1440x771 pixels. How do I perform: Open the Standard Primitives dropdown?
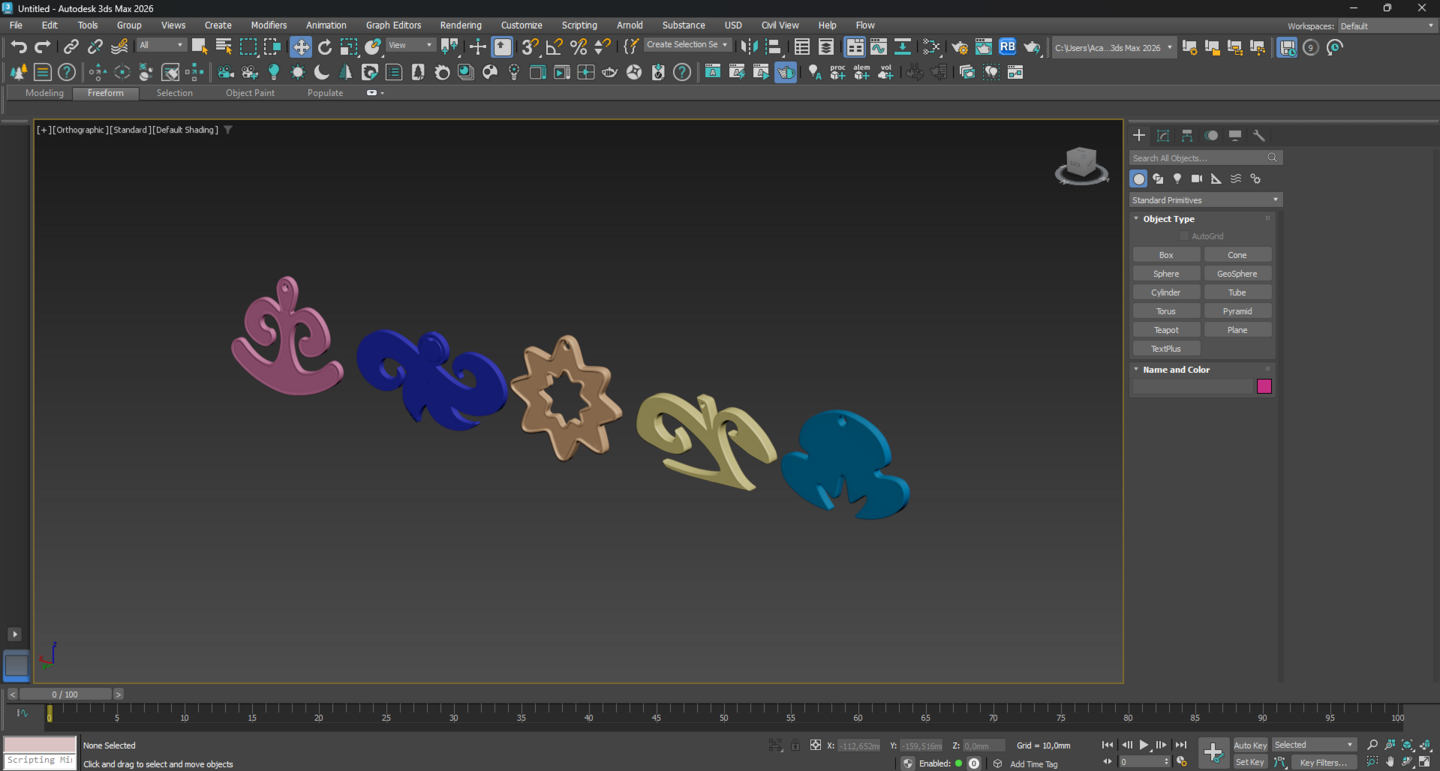[1205, 200]
